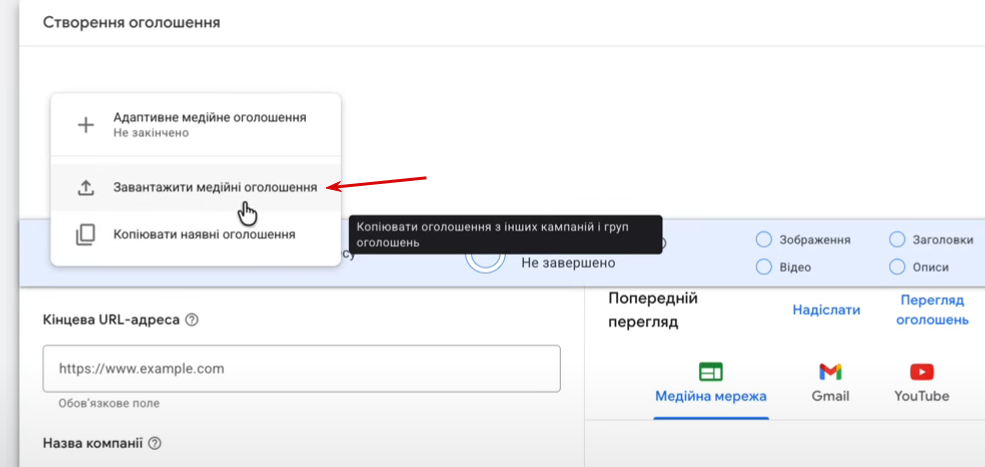Switch to the YouTube preview tab
This screenshot has height=467, width=985.
tap(922, 383)
